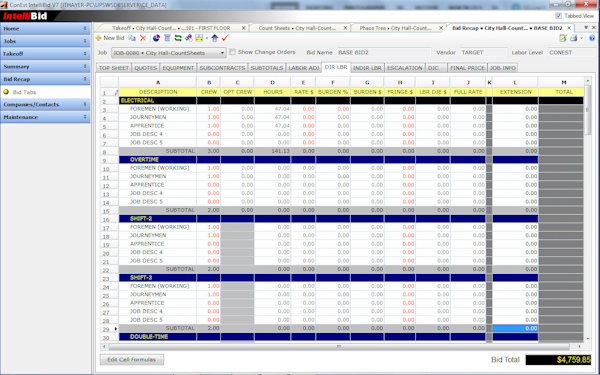Select column L header

click(515, 82)
